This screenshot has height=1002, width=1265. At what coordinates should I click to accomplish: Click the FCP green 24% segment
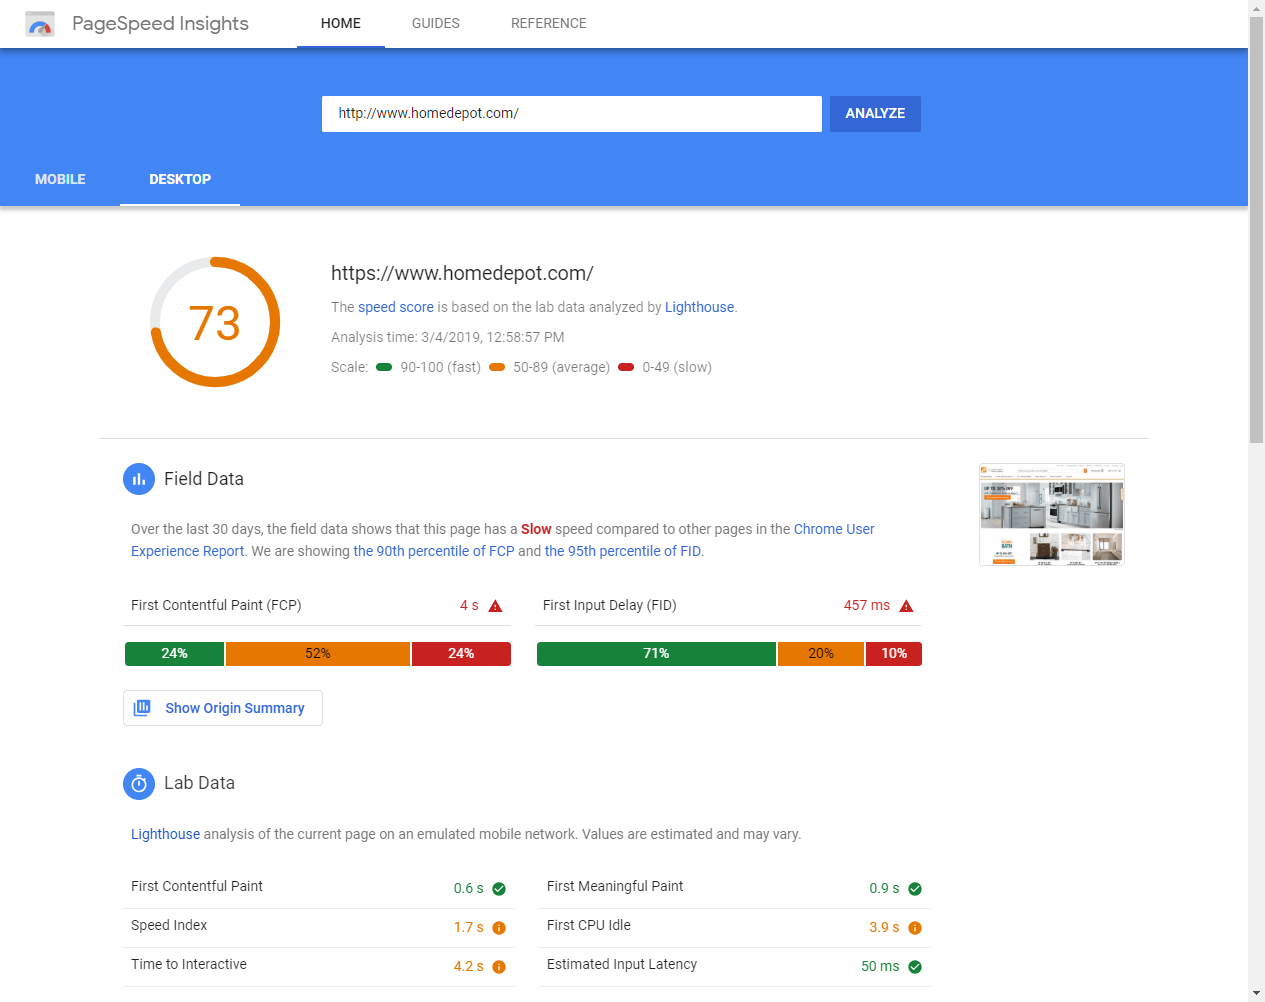175,654
